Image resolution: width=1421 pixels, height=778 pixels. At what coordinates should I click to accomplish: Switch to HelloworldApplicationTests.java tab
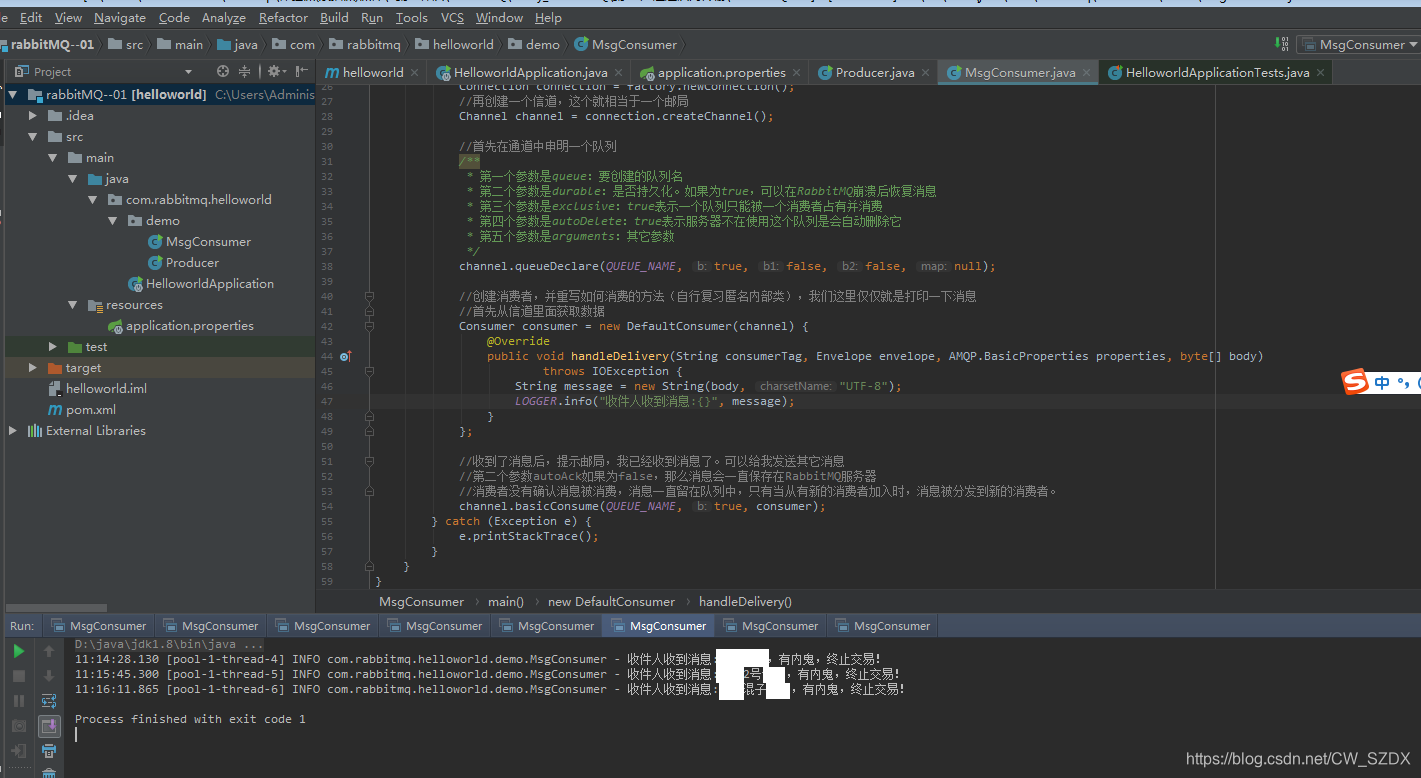tap(1217, 73)
